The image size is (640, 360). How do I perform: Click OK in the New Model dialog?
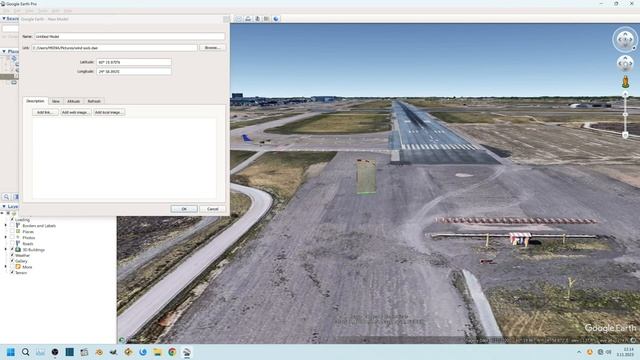click(184, 209)
